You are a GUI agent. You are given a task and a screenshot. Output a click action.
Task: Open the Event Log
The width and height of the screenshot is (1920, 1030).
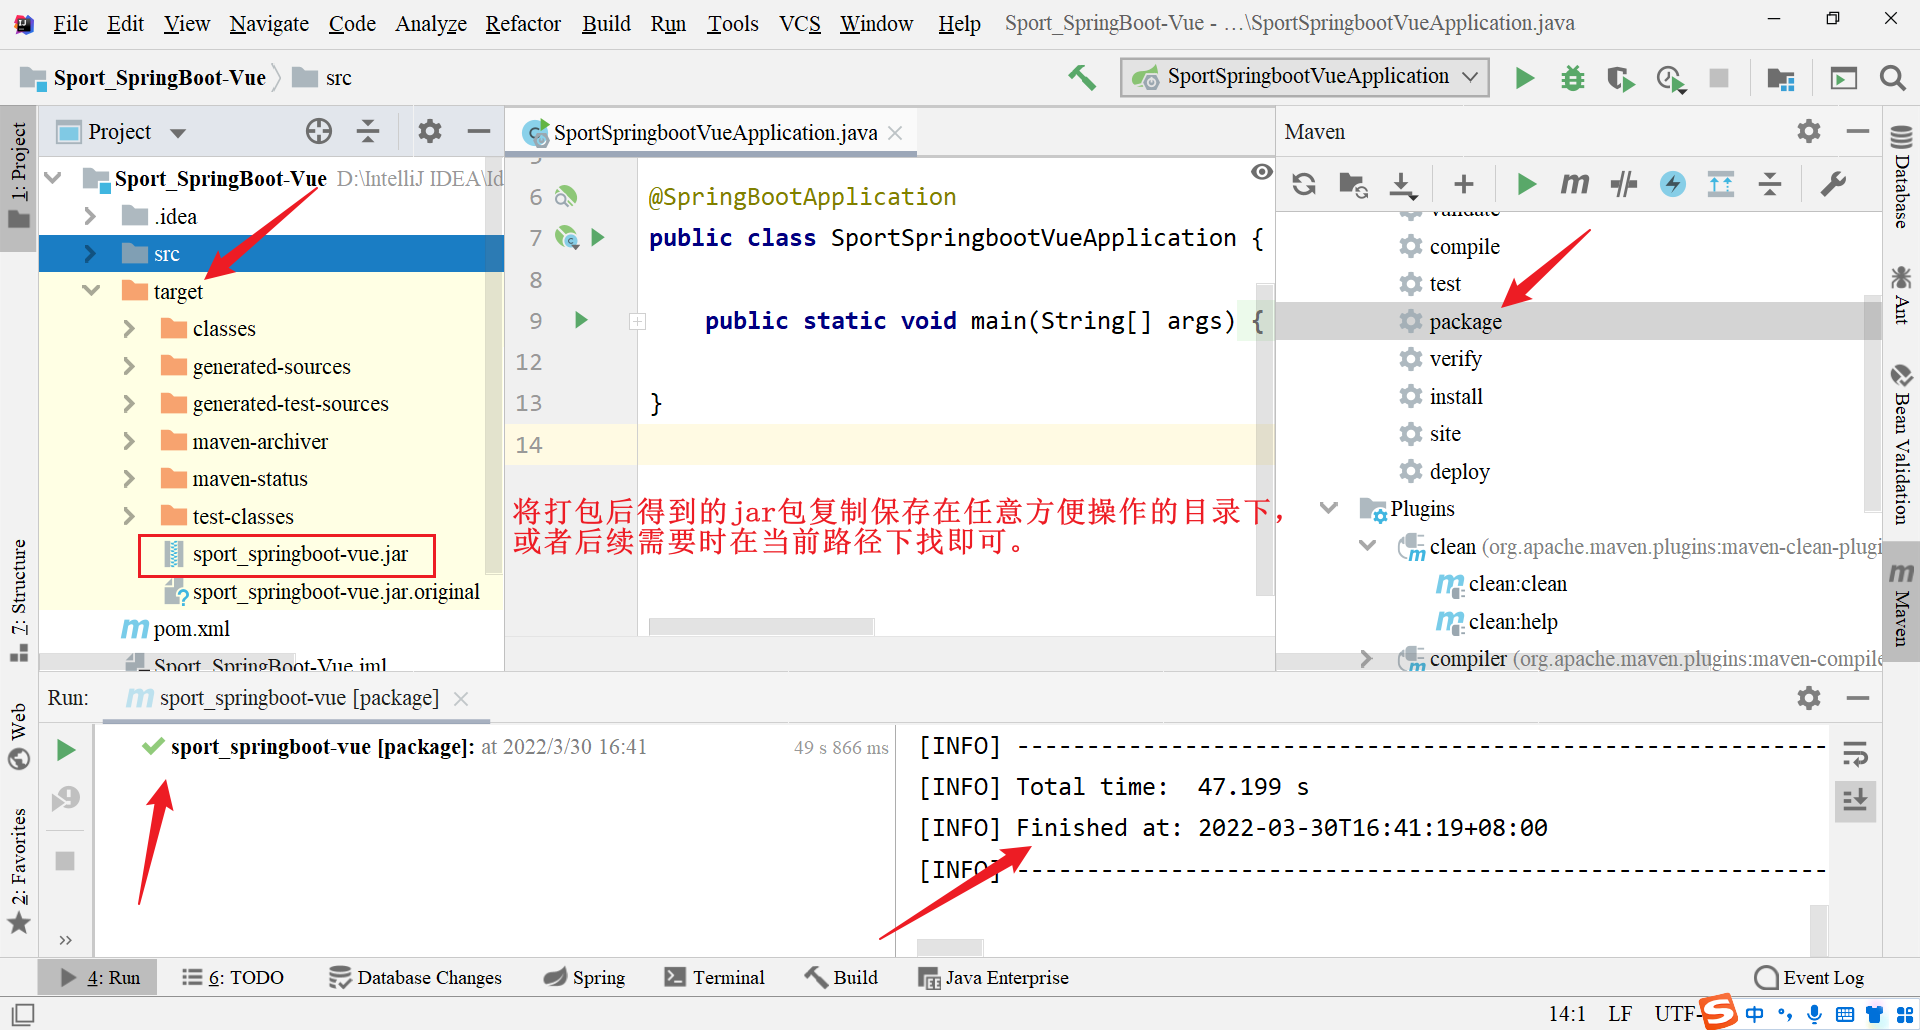tap(1810, 977)
